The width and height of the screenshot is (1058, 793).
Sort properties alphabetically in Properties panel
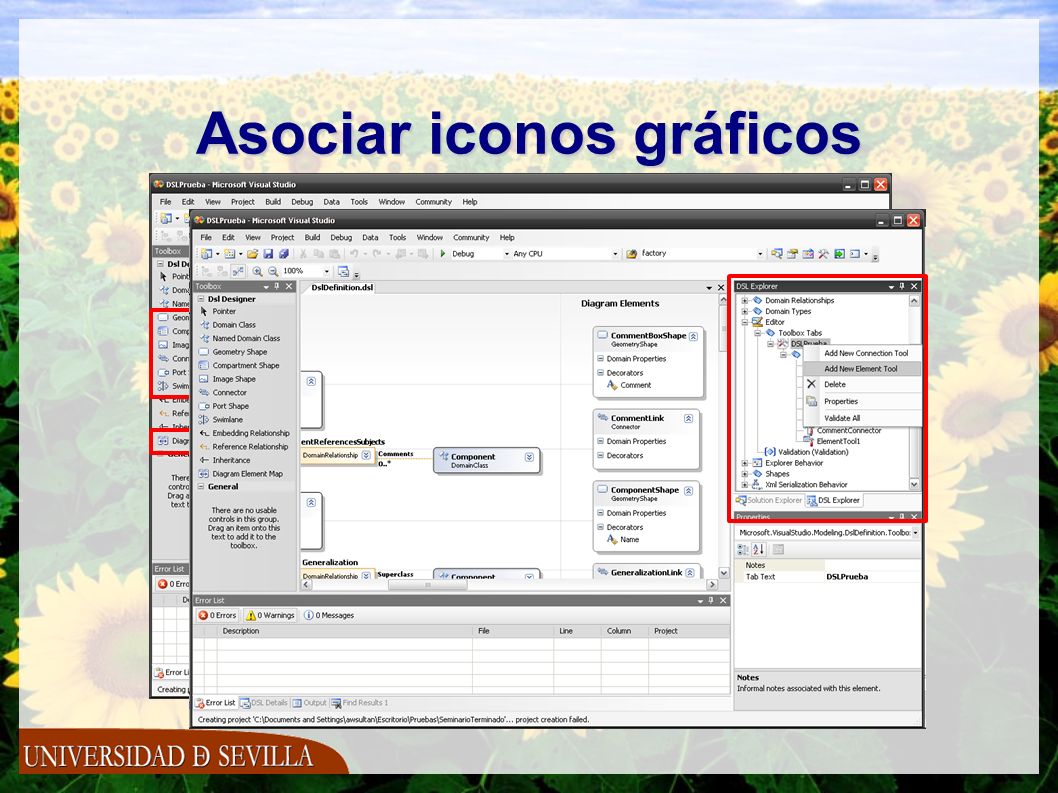click(x=758, y=549)
